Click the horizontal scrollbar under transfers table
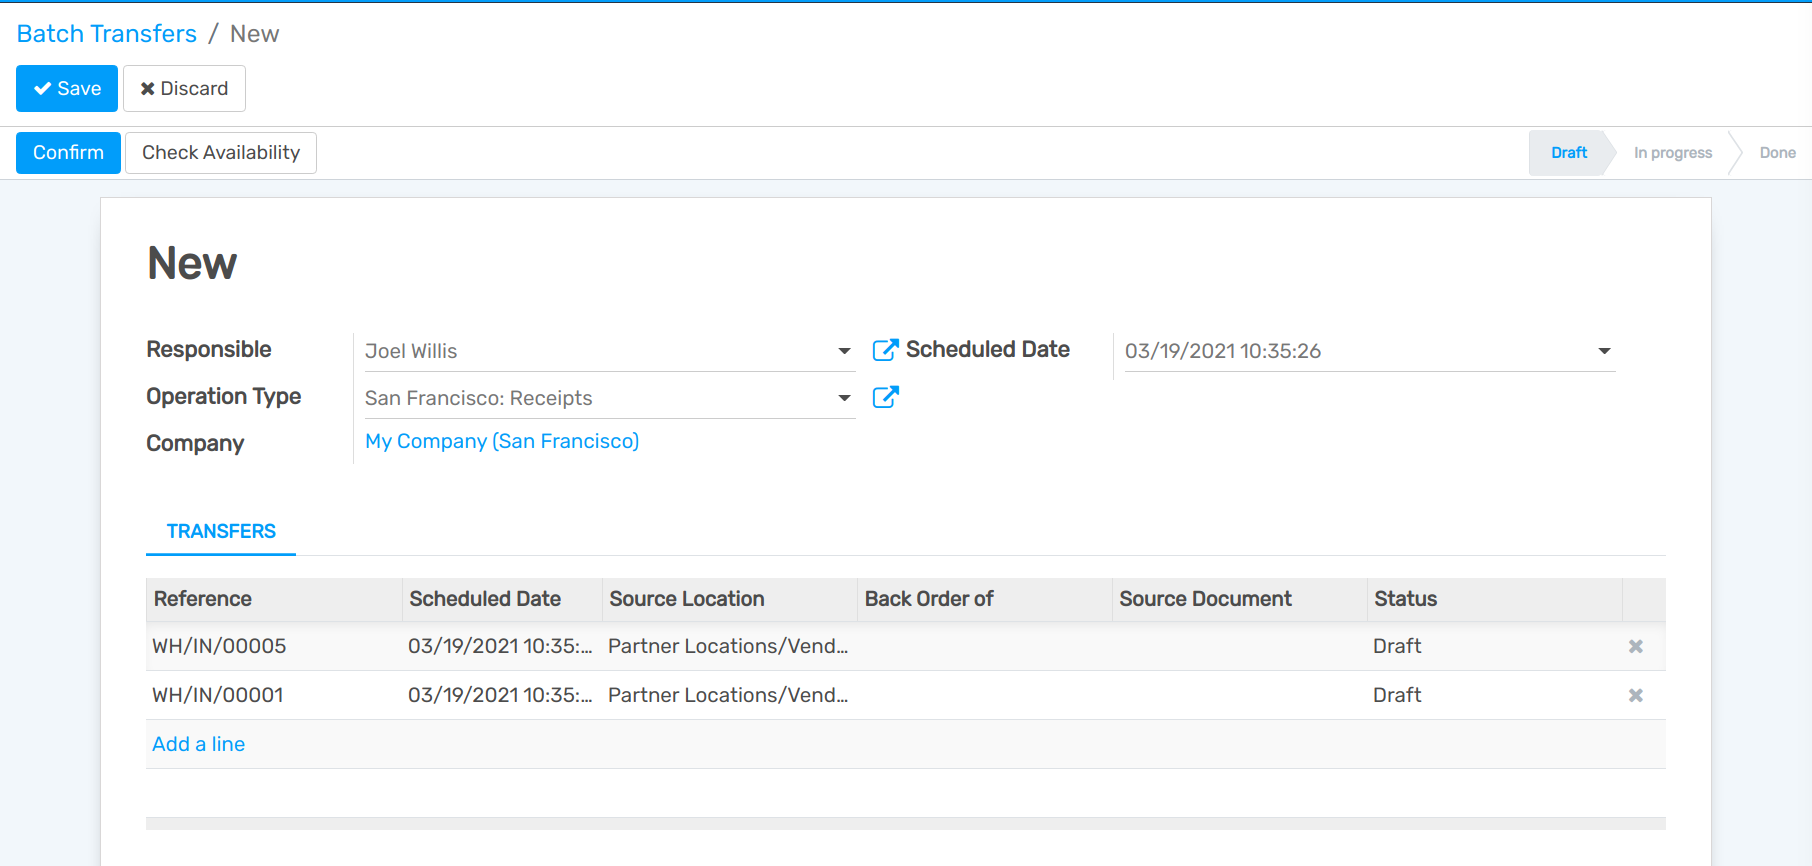1812x866 pixels. tap(906, 823)
